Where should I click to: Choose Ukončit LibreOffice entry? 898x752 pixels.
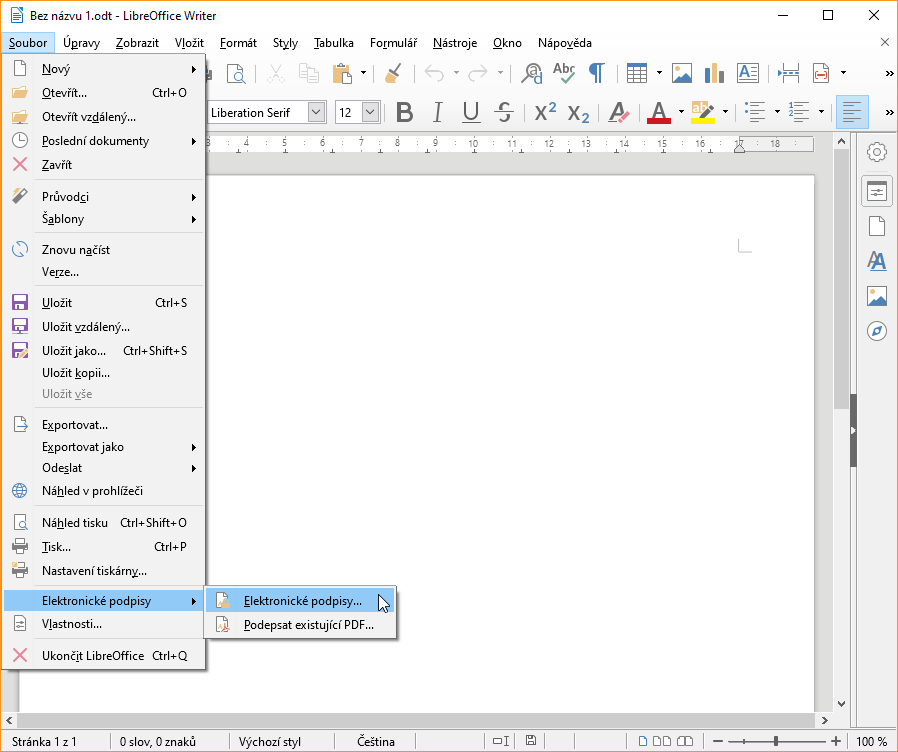104,656
